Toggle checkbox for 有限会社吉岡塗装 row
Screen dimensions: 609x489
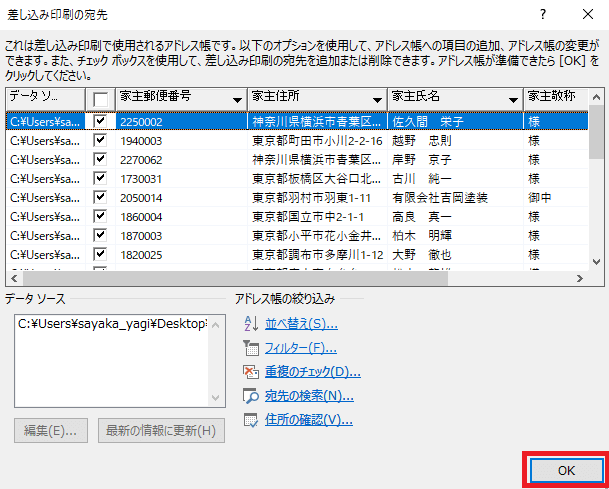coord(100,197)
